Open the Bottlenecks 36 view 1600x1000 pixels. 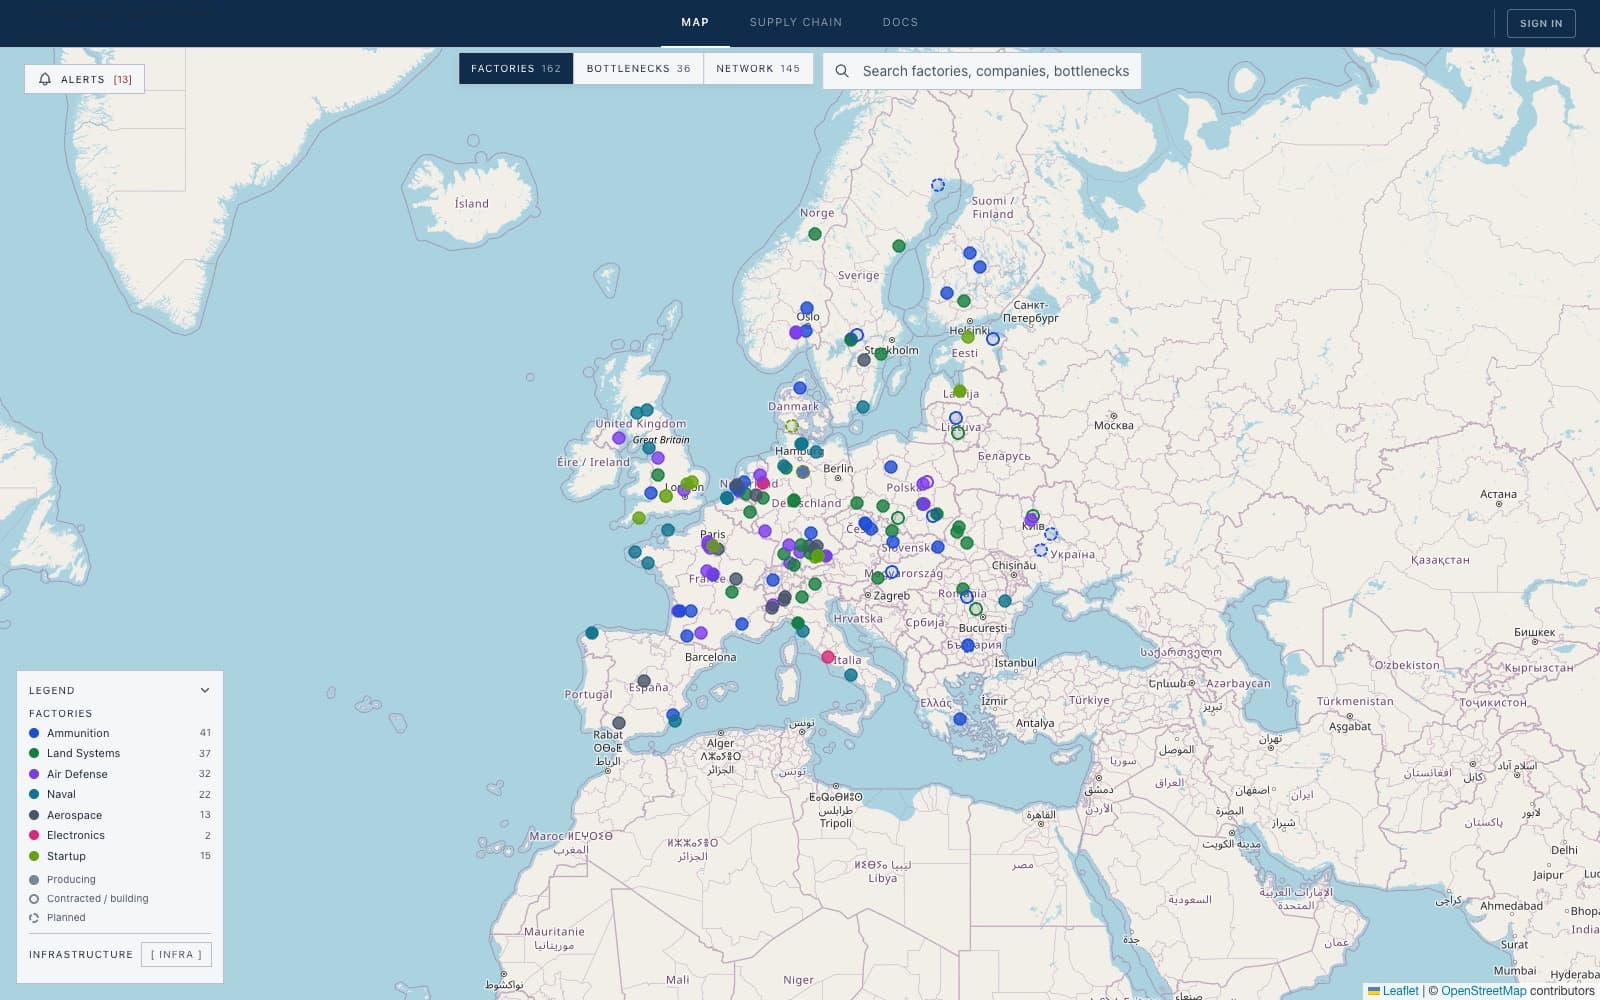[638, 69]
